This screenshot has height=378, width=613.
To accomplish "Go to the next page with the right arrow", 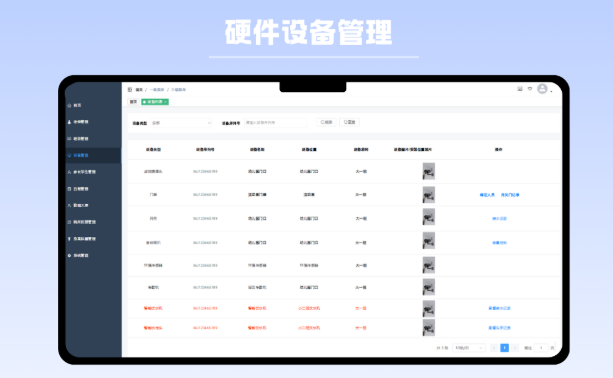I will point(515,348).
